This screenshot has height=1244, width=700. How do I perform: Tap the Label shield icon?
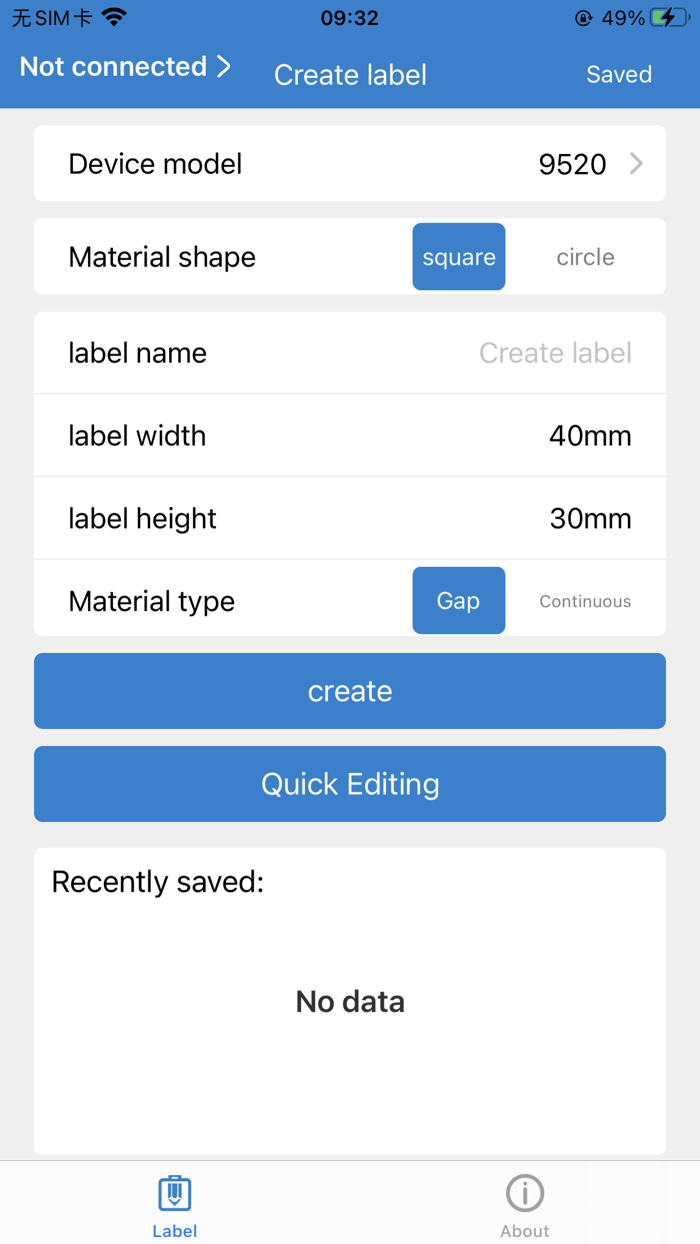tap(174, 1192)
